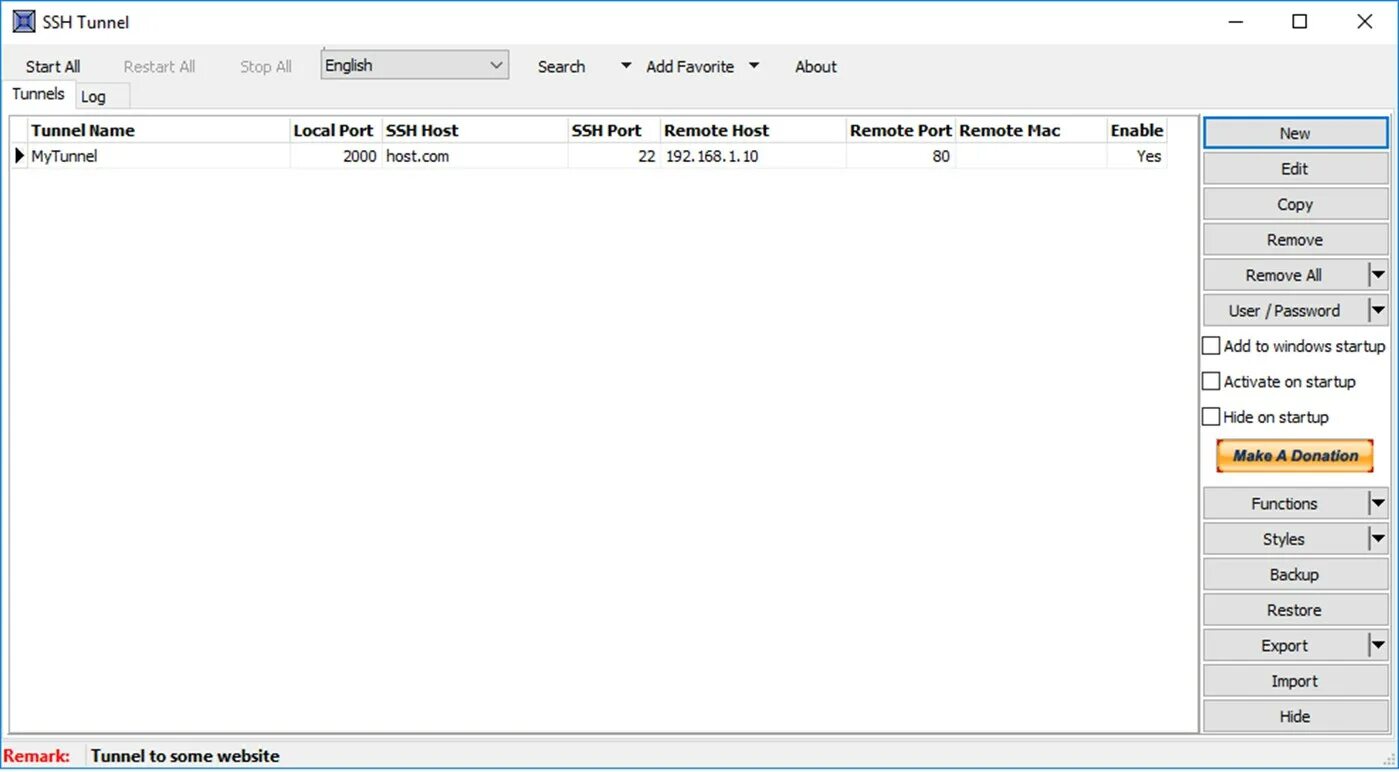1399x772 pixels.
Task: Open the User / Password dropdown arrow
Action: coord(1378,310)
